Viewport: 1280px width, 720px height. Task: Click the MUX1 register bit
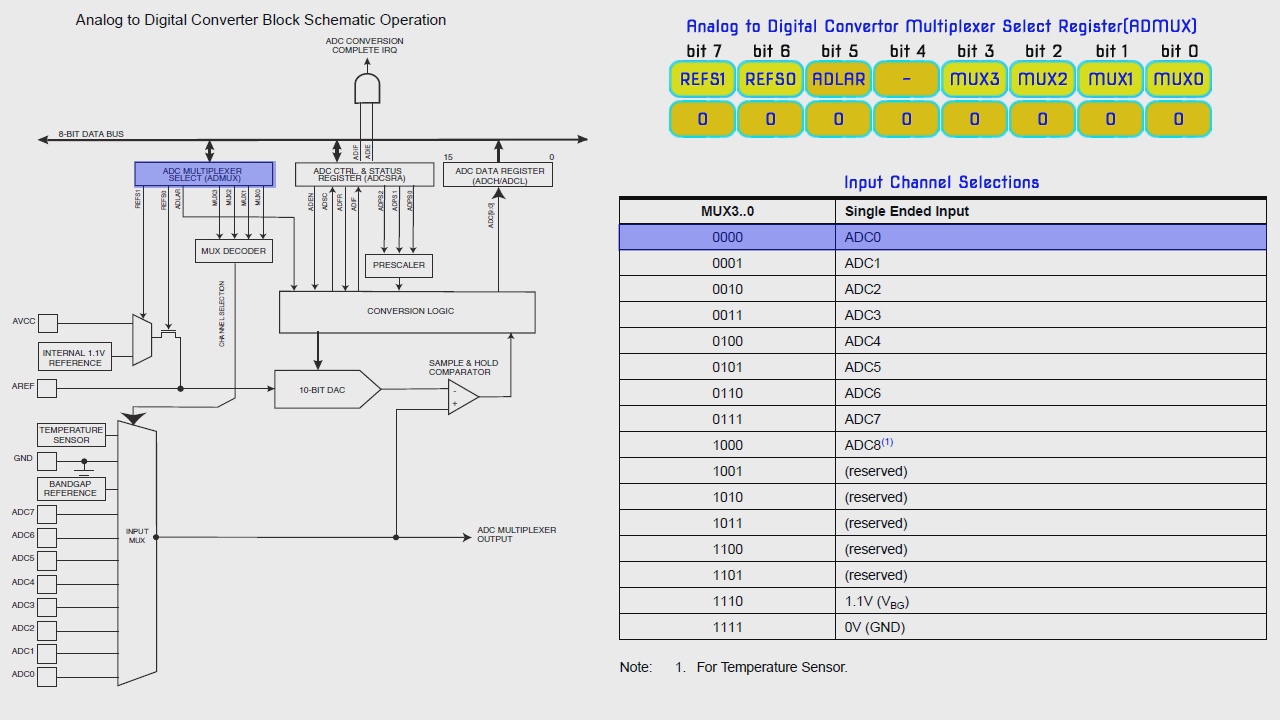click(x=1110, y=79)
